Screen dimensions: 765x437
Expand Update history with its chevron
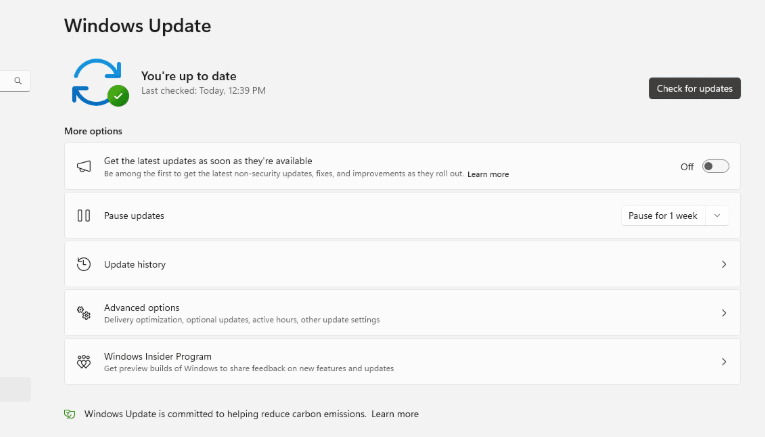click(x=723, y=264)
